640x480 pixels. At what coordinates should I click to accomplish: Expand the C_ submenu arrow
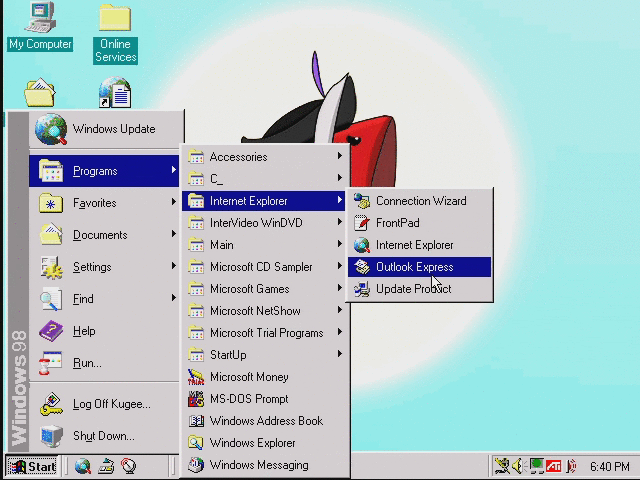(x=340, y=178)
